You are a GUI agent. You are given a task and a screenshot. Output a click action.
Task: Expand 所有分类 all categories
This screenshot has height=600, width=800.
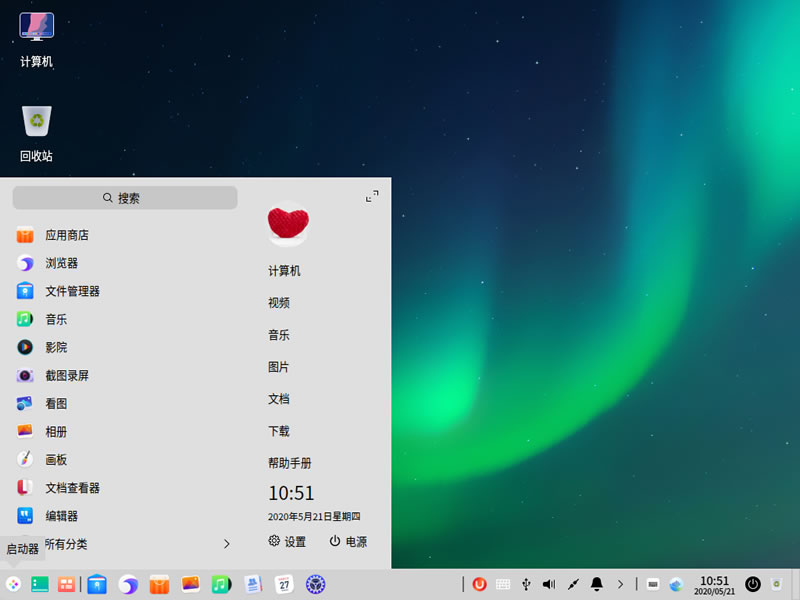[120, 544]
